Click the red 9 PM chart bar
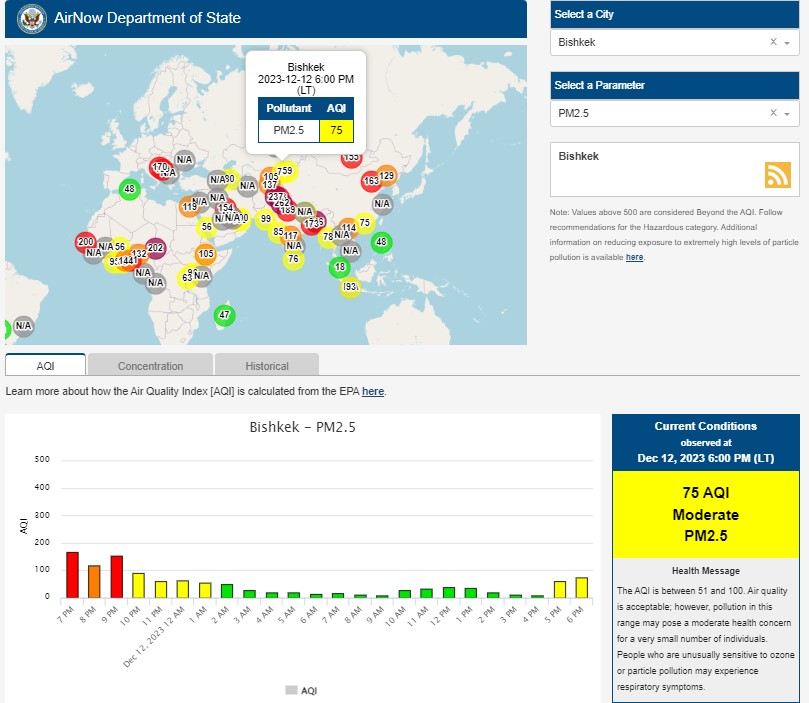Viewport: 809px width, 703px height. pyautogui.click(x=117, y=577)
